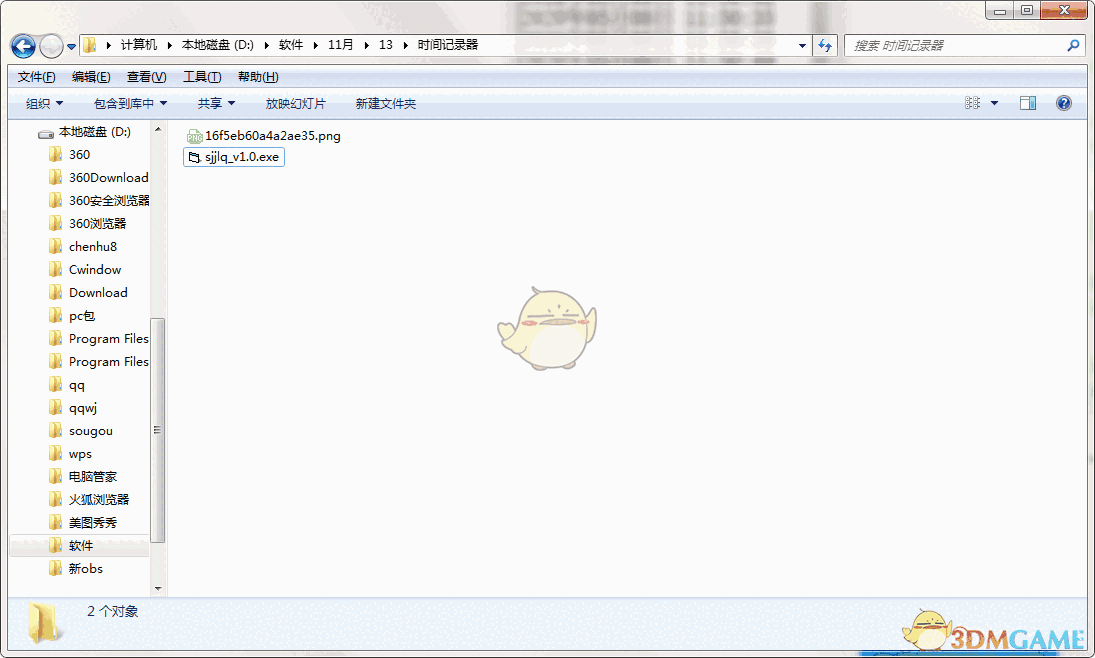Maximize the explorer window

coord(1027,10)
